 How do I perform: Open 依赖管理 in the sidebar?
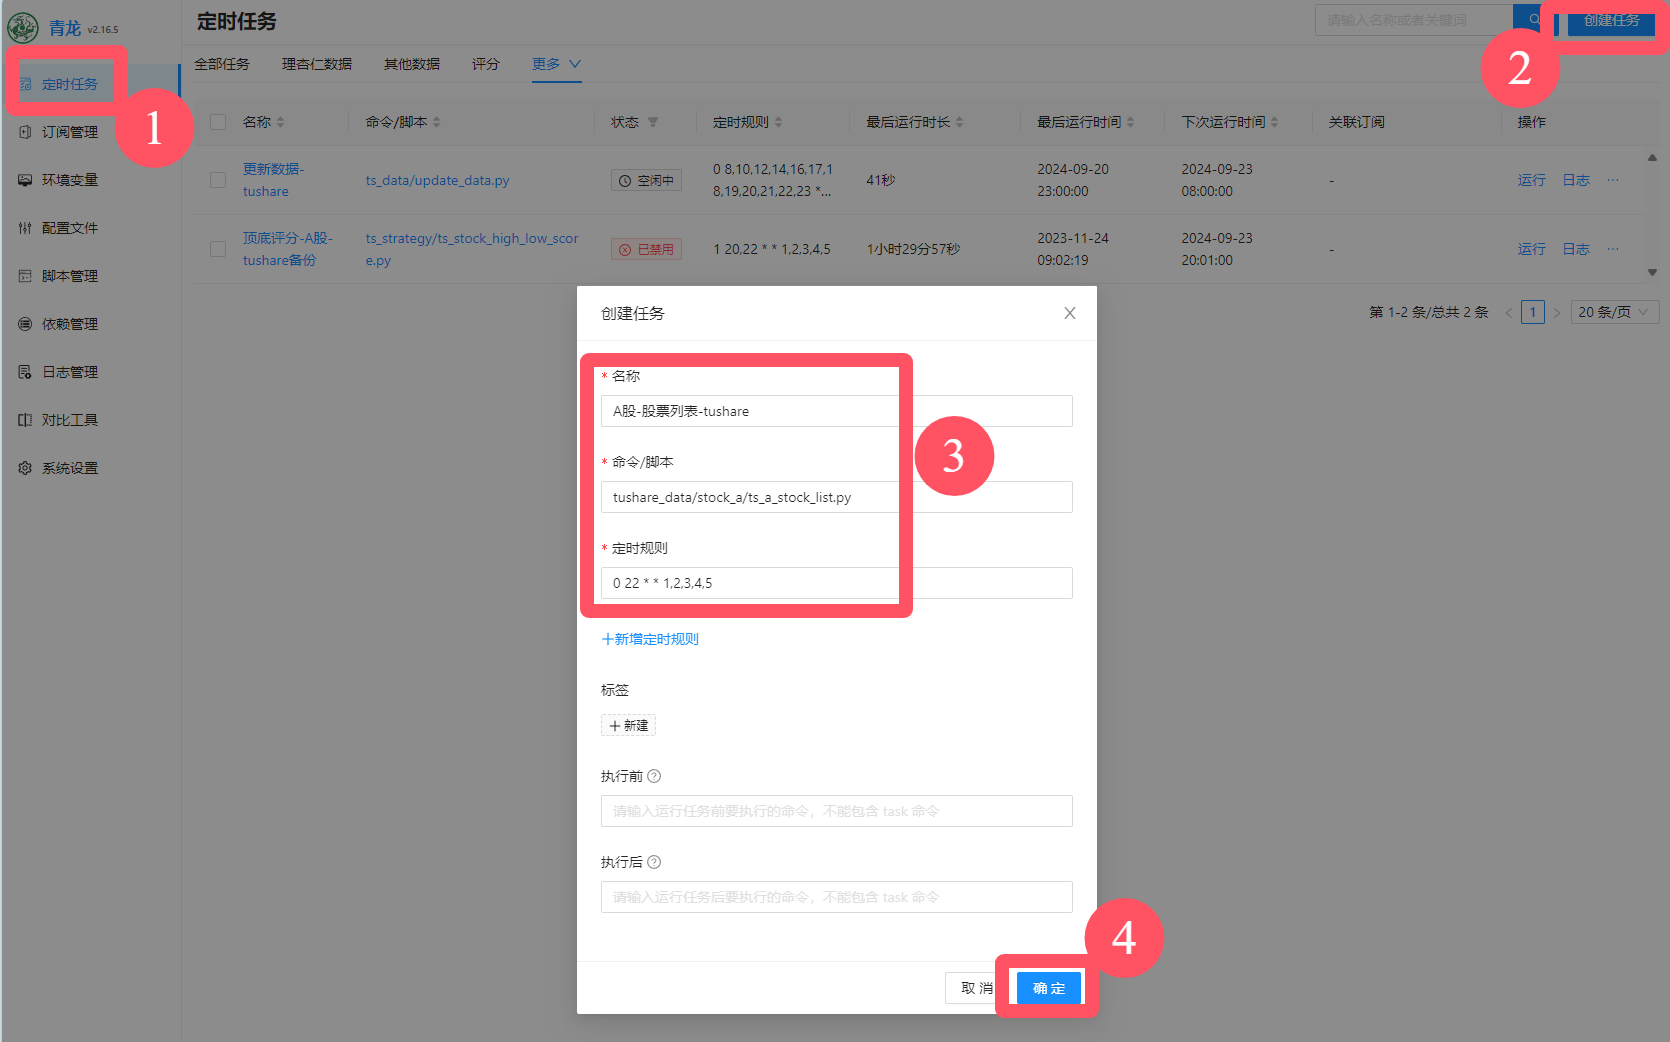pos(70,324)
